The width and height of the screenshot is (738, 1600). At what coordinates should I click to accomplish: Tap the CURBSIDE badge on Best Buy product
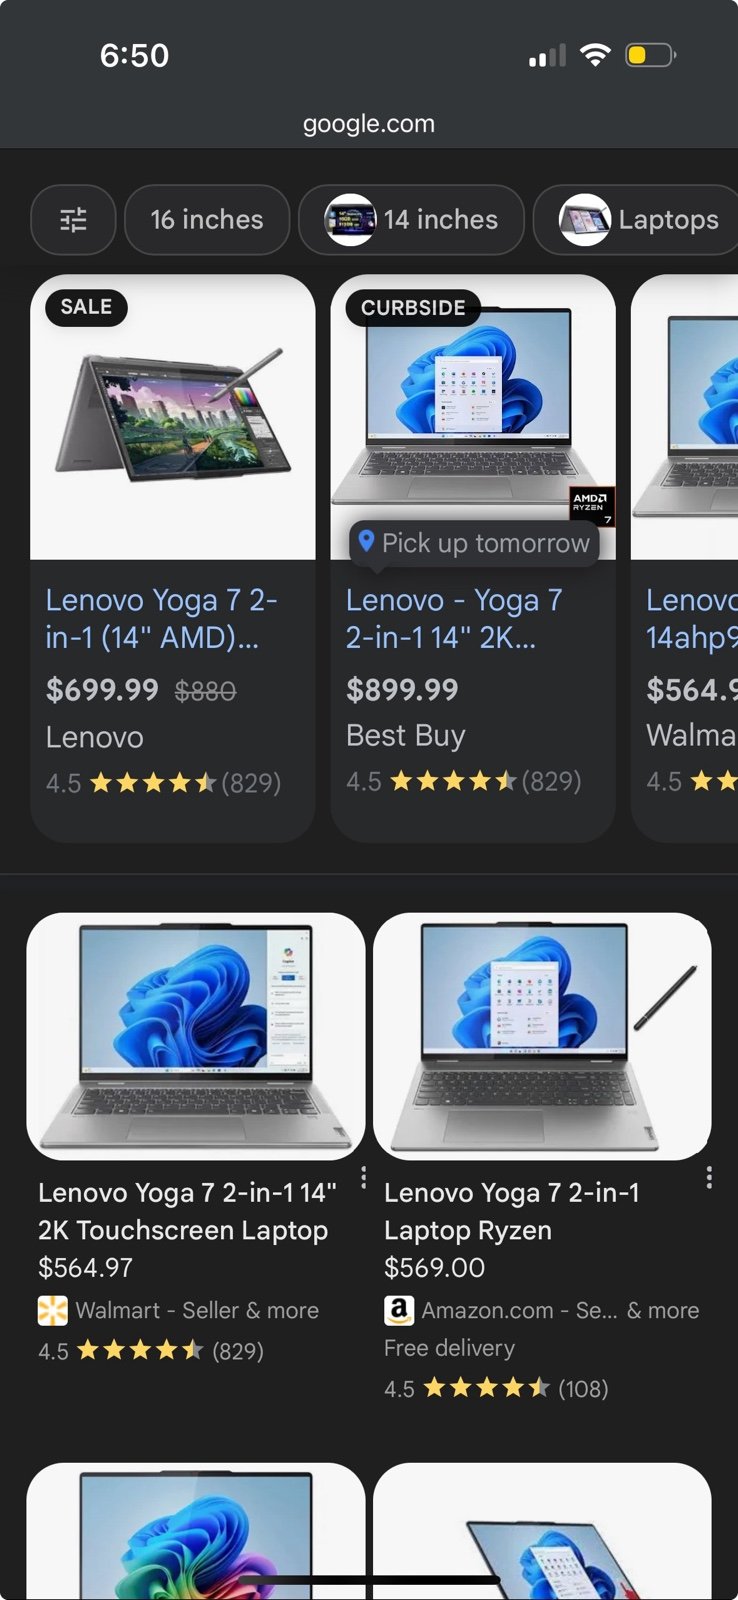(413, 308)
